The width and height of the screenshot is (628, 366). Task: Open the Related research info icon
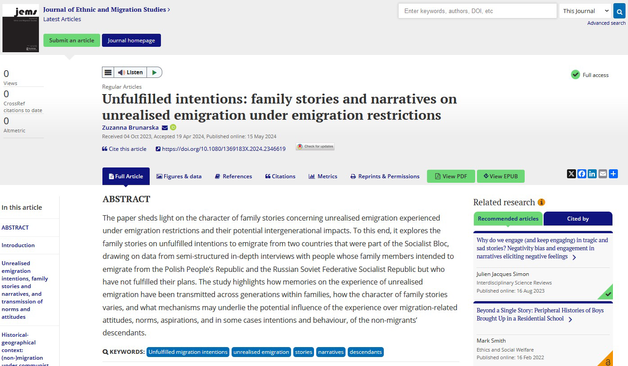pos(541,202)
